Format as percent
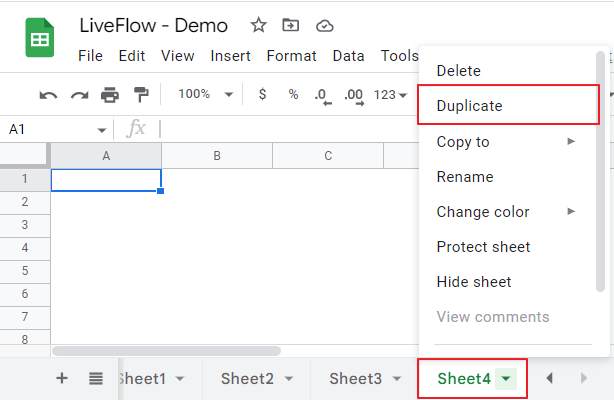 [293, 94]
